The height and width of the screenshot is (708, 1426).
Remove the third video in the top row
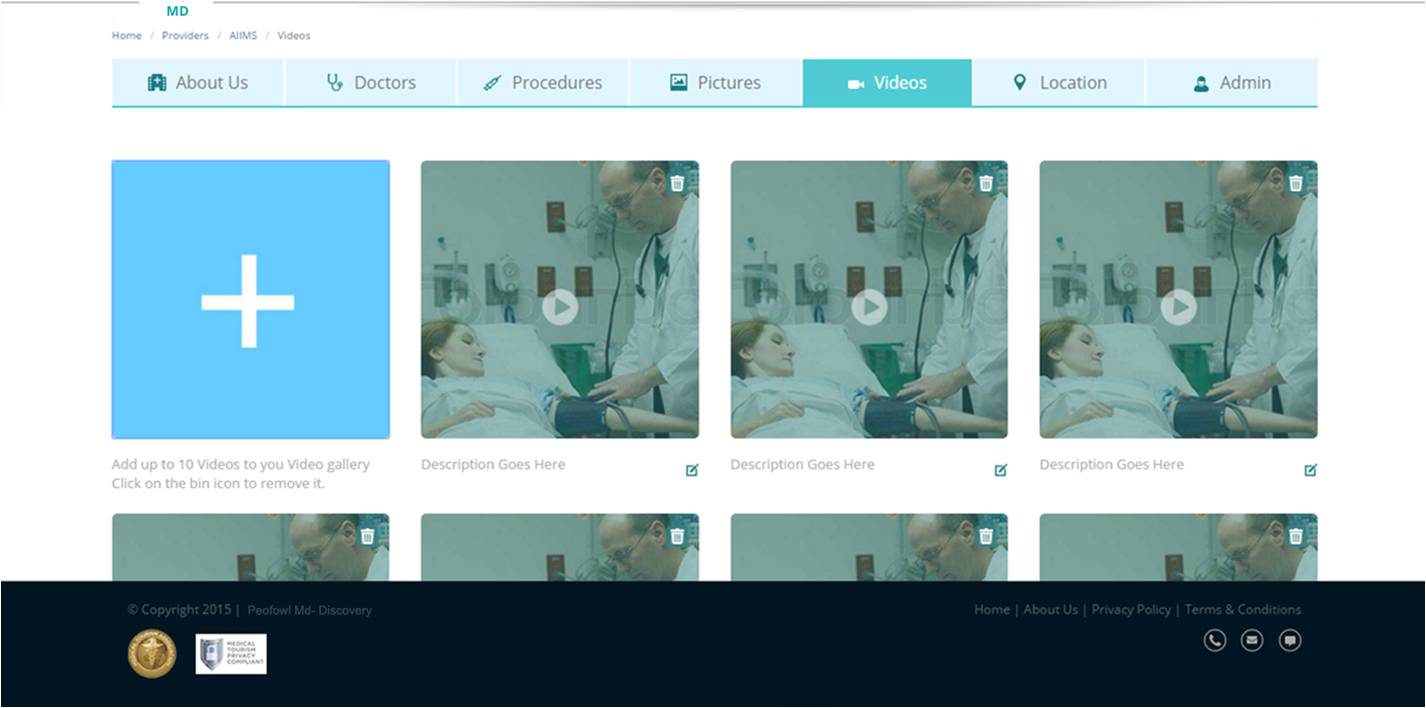(x=1296, y=183)
